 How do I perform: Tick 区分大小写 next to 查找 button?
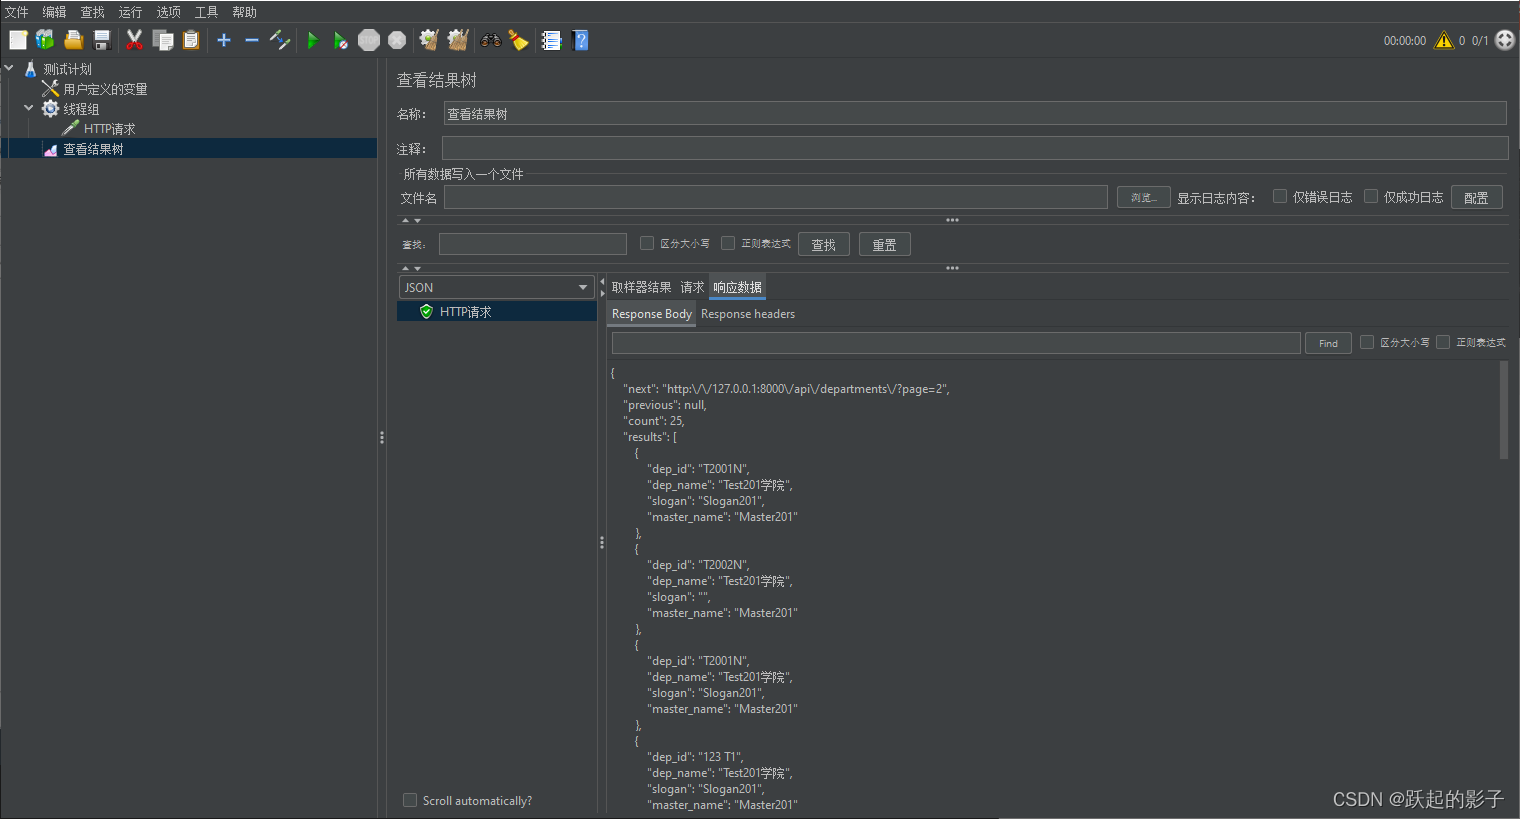pos(647,243)
